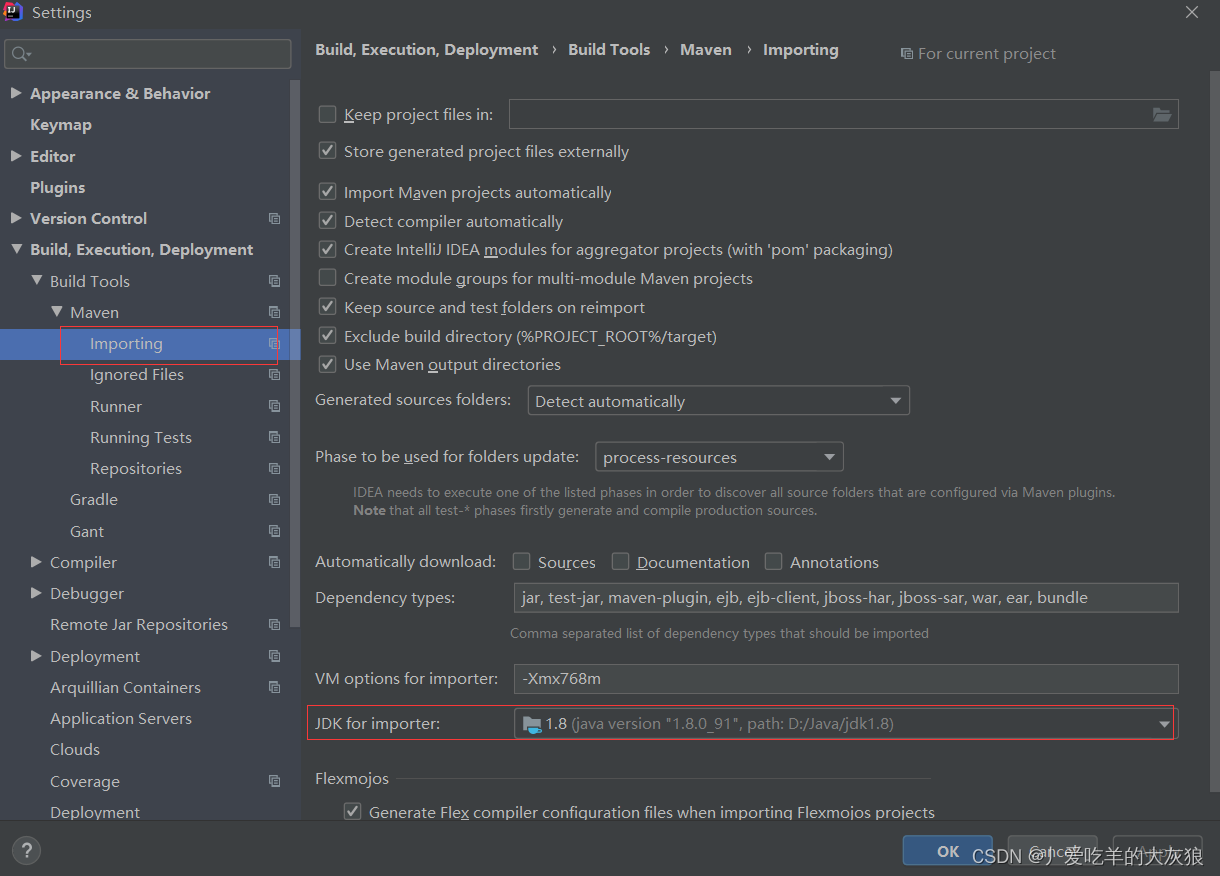Click Build Tools breadcrumb link
Image resolution: width=1220 pixels, height=876 pixels.
[x=609, y=50]
